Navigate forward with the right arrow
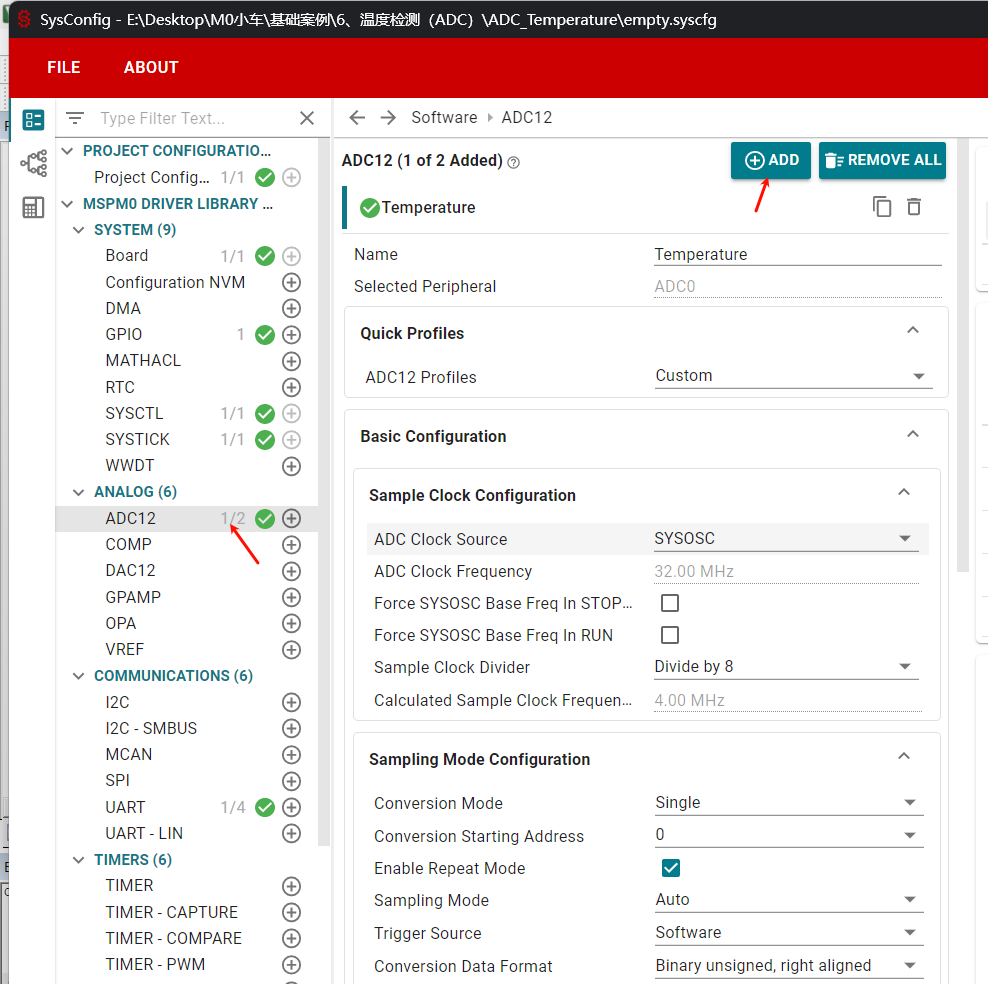Image resolution: width=988 pixels, height=984 pixels. [388, 117]
